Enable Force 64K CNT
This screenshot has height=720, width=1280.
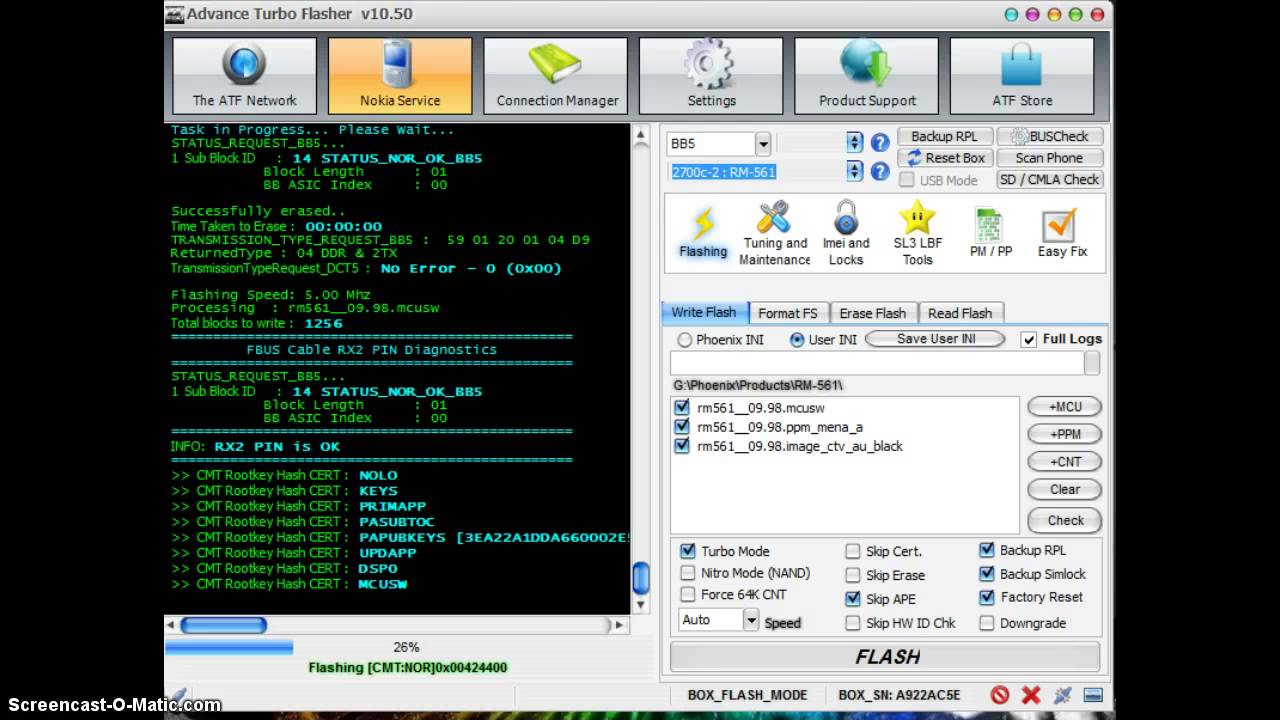tap(687, 594)
